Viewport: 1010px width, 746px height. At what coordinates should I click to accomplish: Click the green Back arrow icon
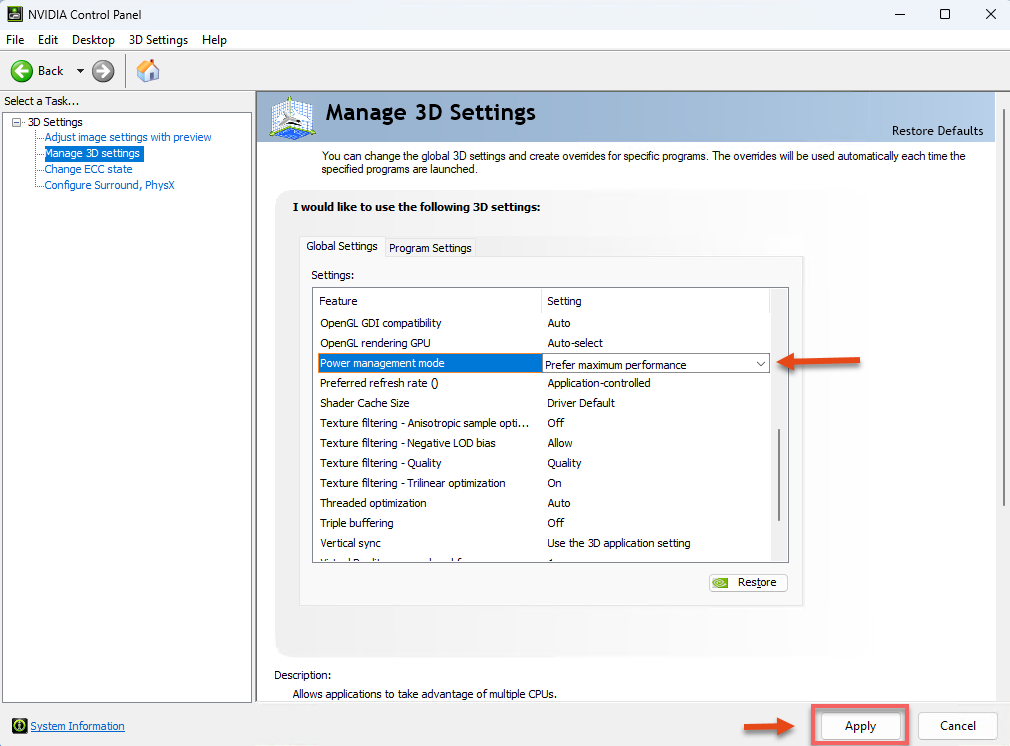point(22,71)
